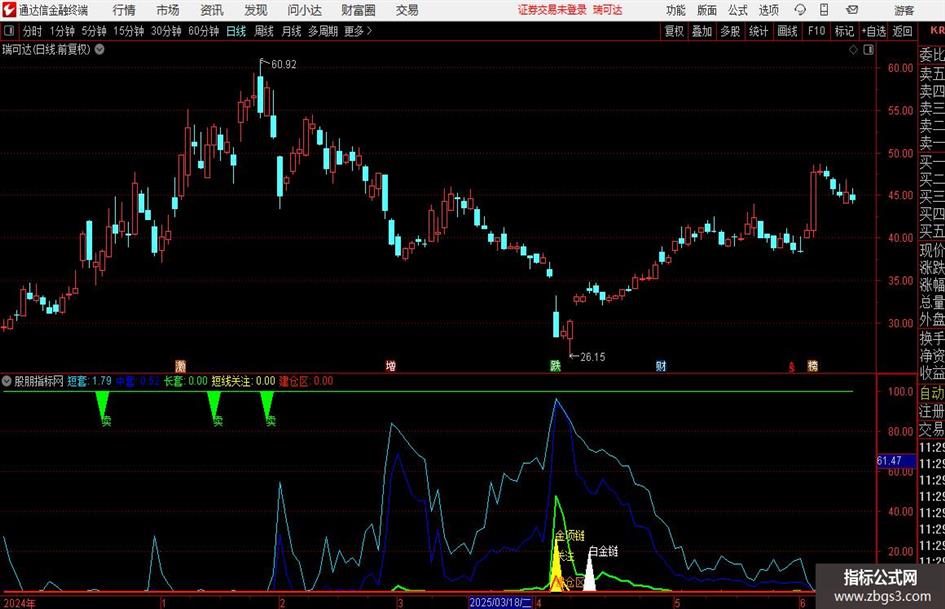Click the 跌 event marker under the chart

pos(555,365)
